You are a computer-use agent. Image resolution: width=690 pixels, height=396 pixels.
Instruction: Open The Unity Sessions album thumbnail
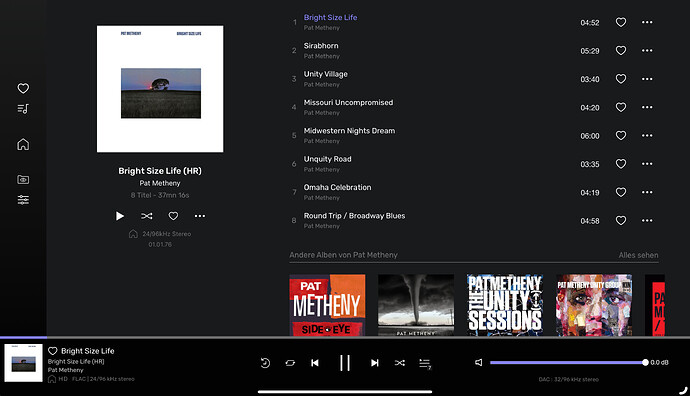point(505,305)
